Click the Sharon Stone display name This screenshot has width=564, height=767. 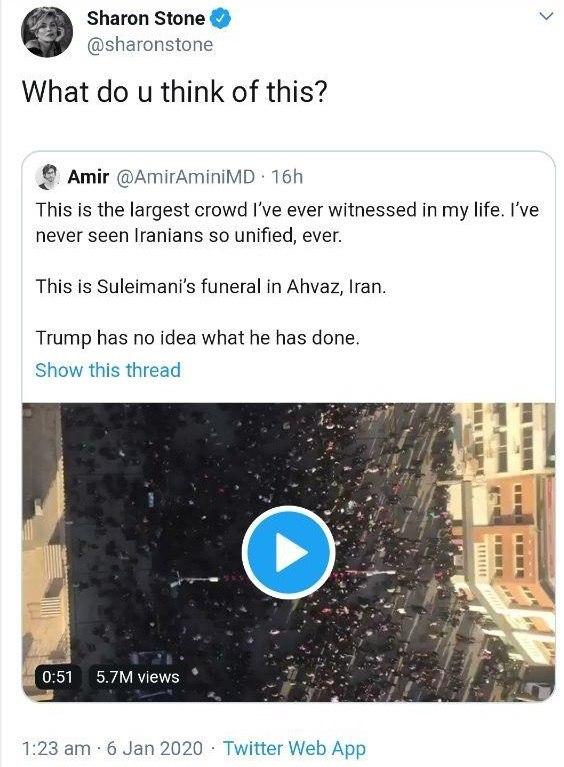(146, 18)
